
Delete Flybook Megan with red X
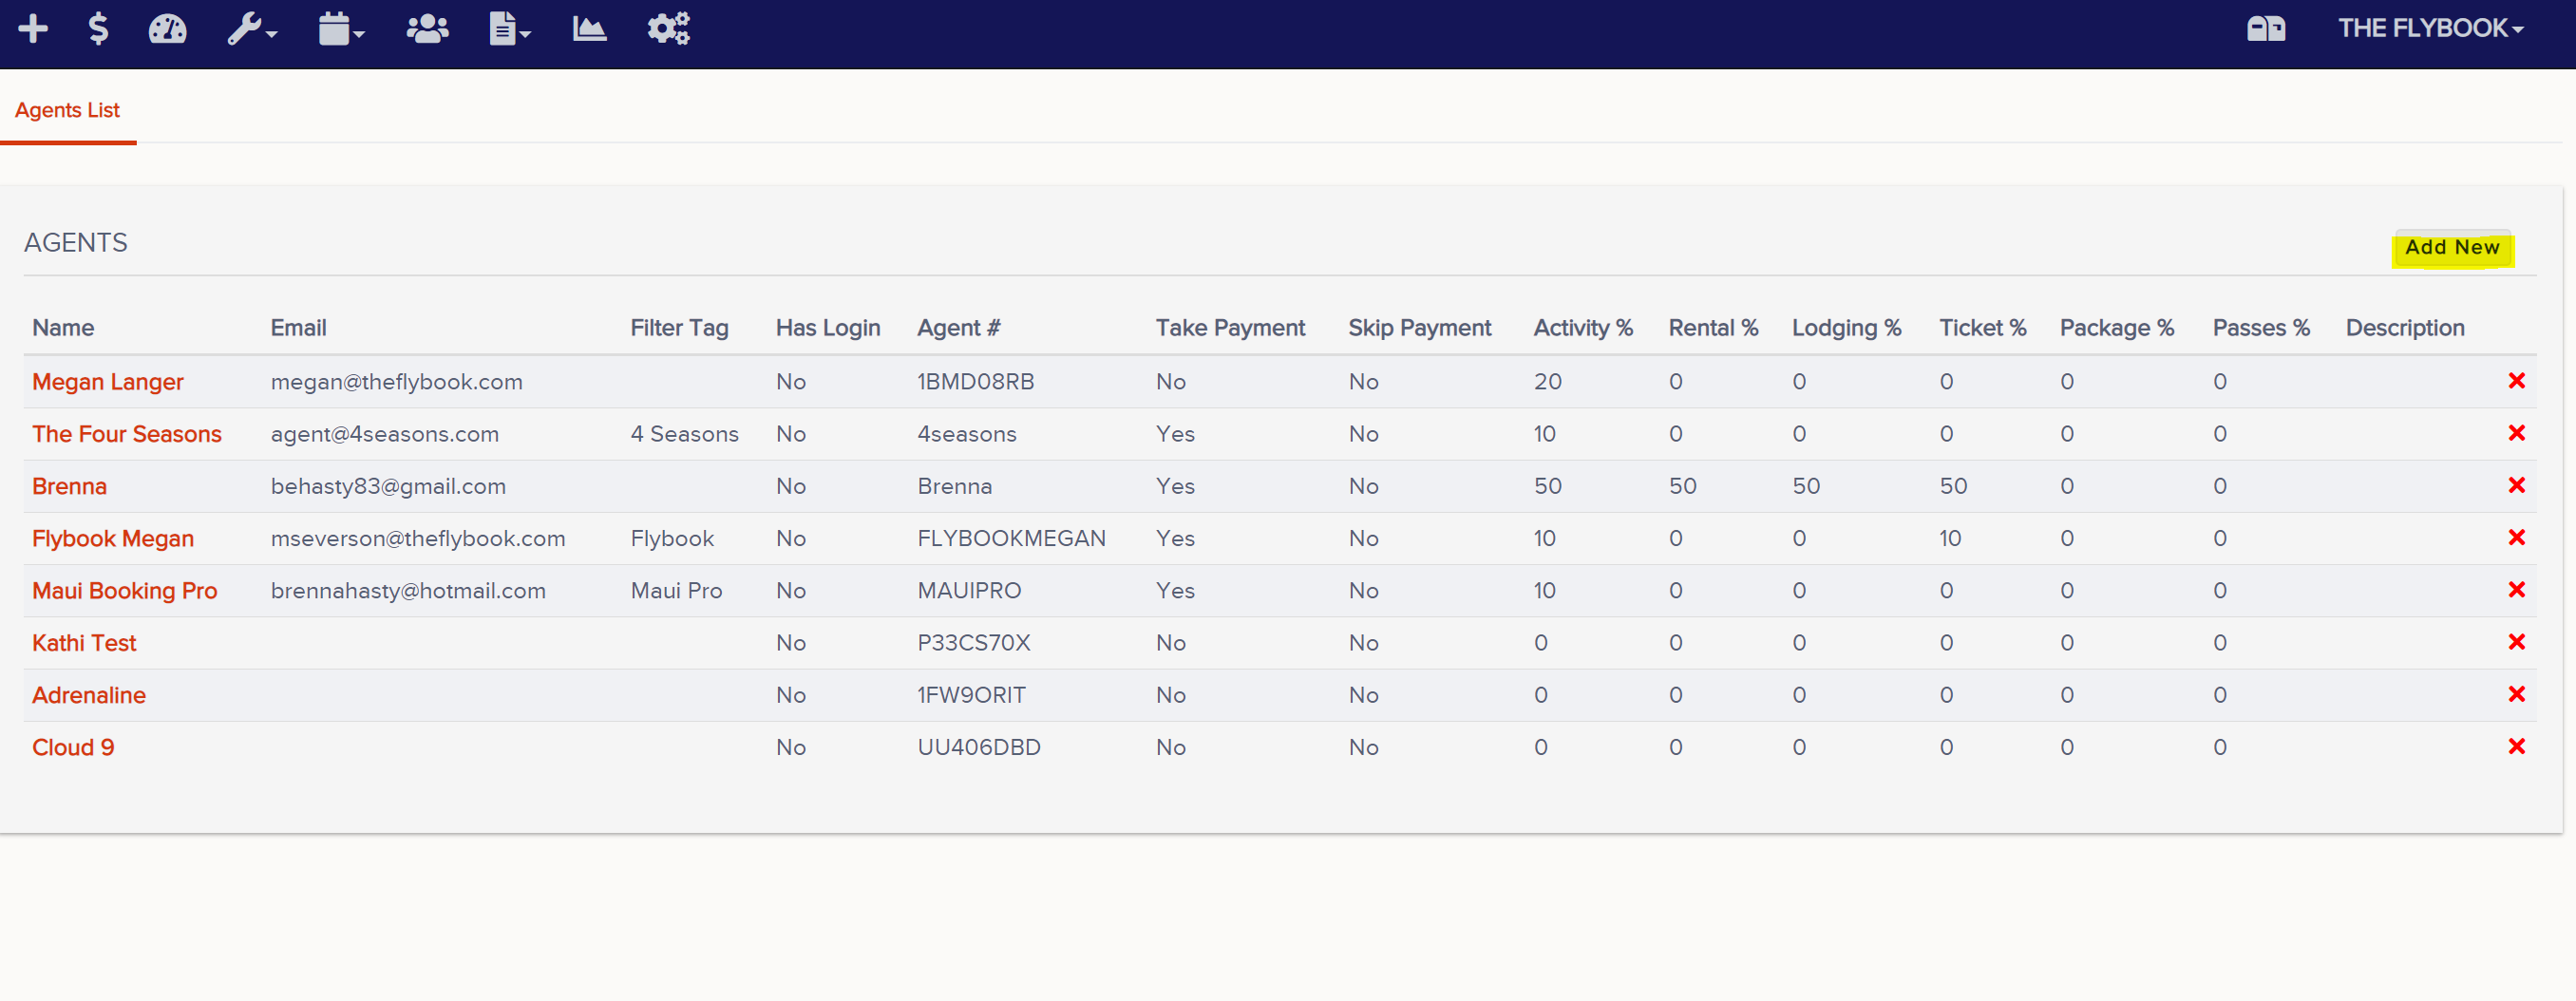pyautogui.click(x=2517, y=537)
